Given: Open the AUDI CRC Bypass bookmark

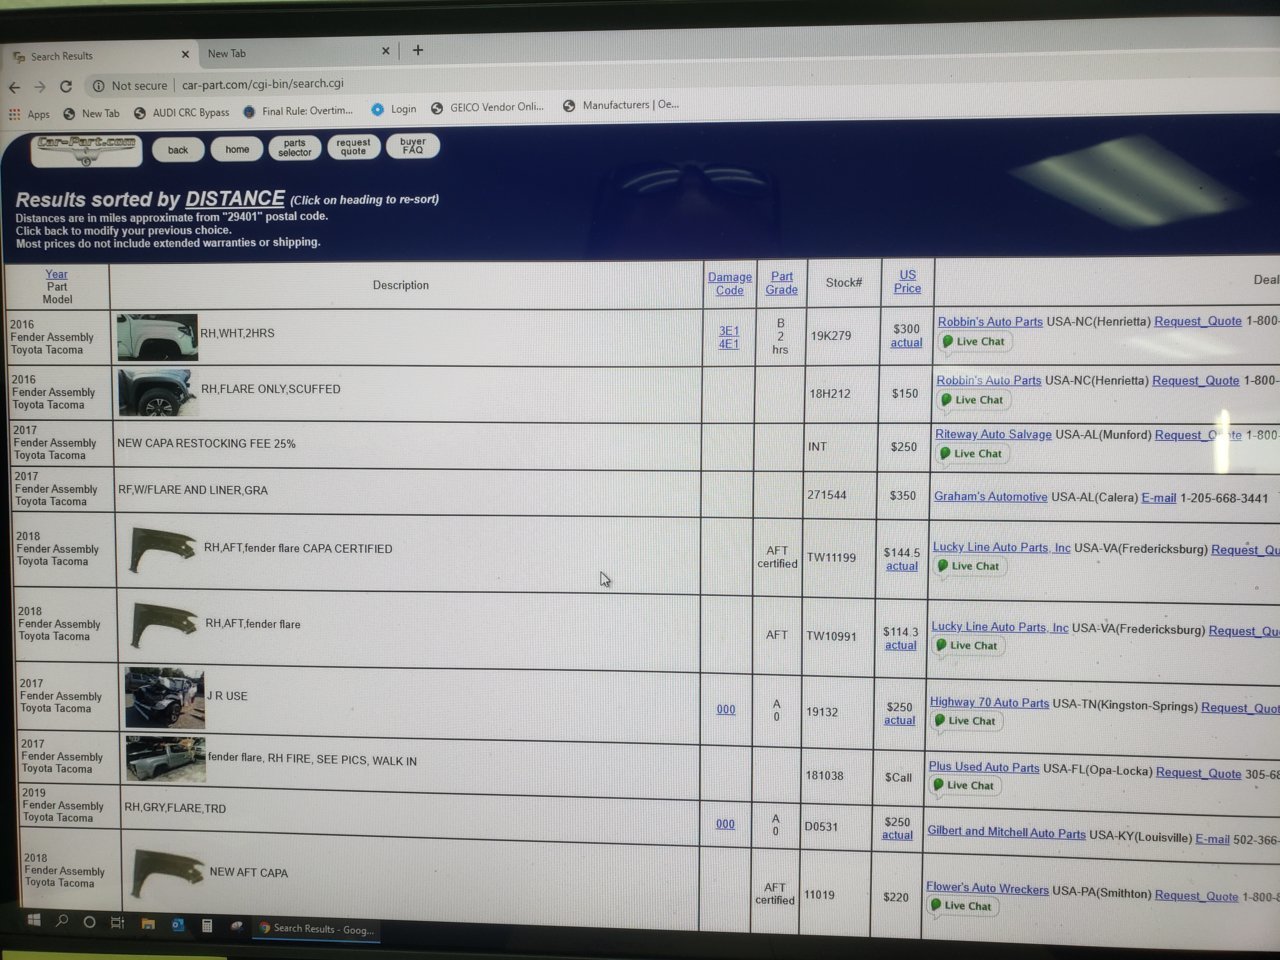Looking at the screenshot, I should tap(182, 112).
